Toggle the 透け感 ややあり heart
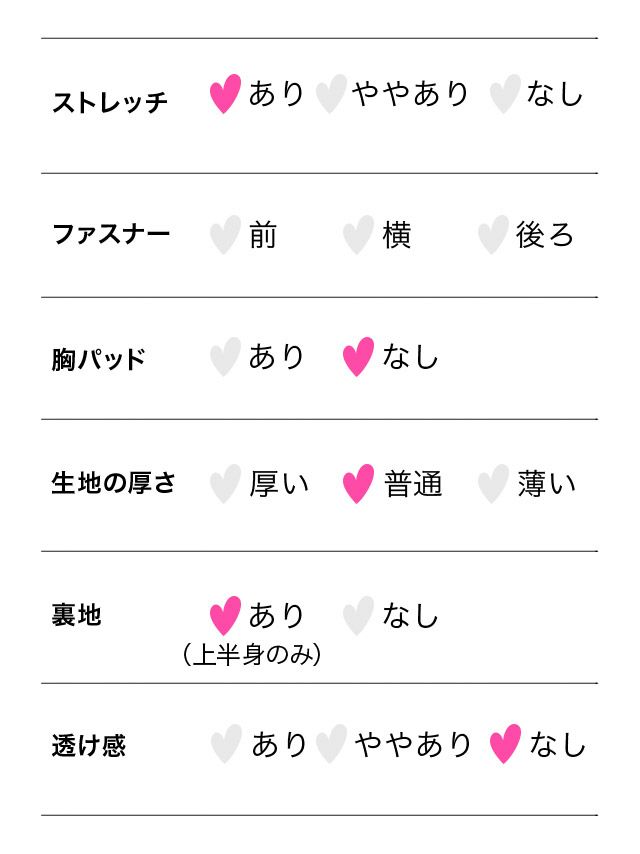The image size is (640, 854). pos(331,745)
